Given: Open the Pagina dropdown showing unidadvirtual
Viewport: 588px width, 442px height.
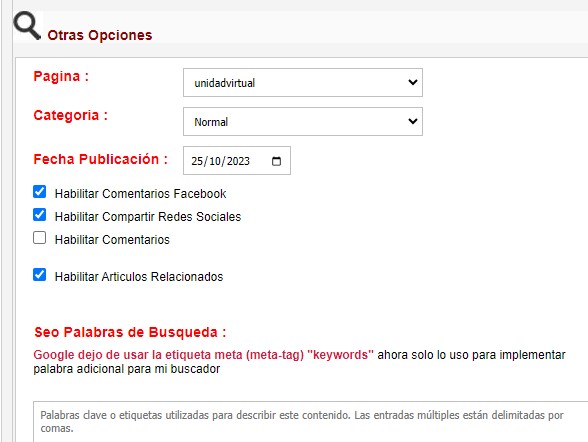Looking at the screenshot, I should pyautogui.click(x=303, y=82).
